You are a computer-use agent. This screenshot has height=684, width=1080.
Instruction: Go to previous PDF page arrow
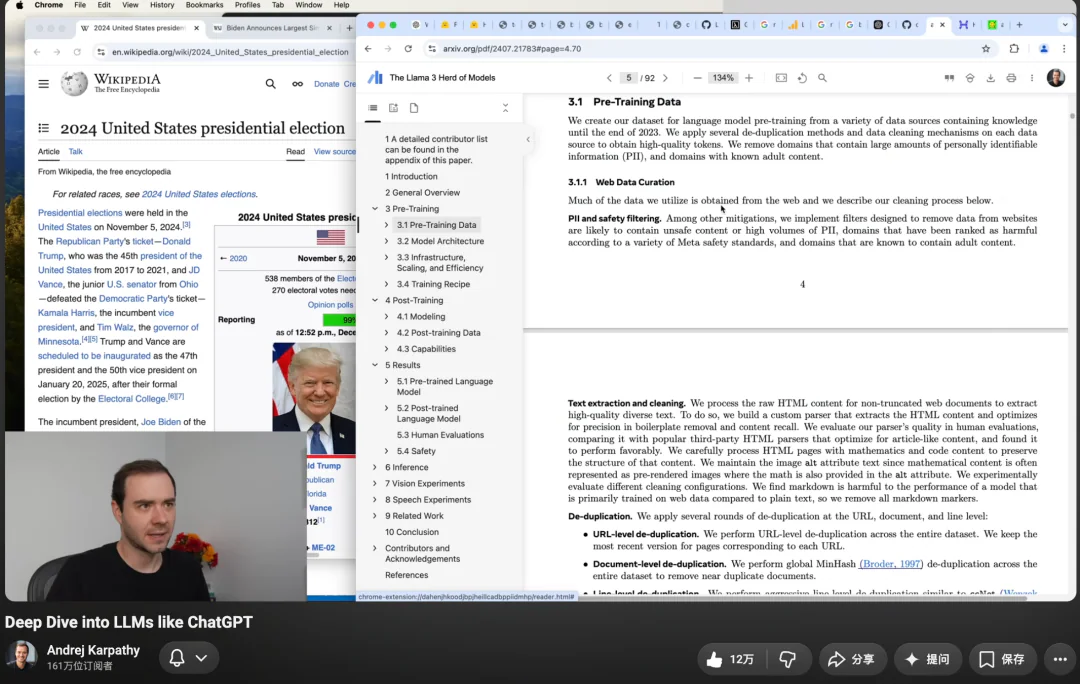pos(609,78)
